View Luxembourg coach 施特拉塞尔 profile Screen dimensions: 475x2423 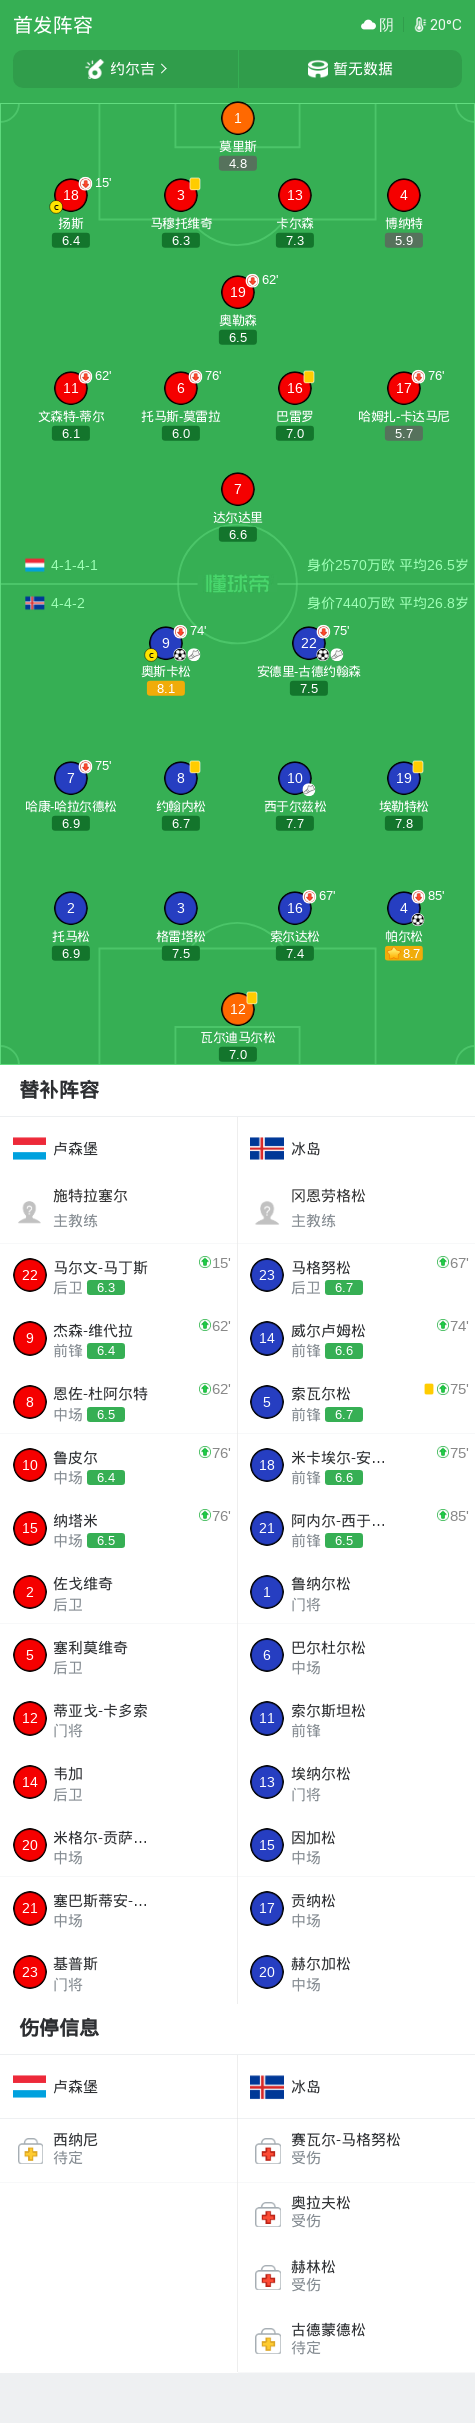point(119,1208)
